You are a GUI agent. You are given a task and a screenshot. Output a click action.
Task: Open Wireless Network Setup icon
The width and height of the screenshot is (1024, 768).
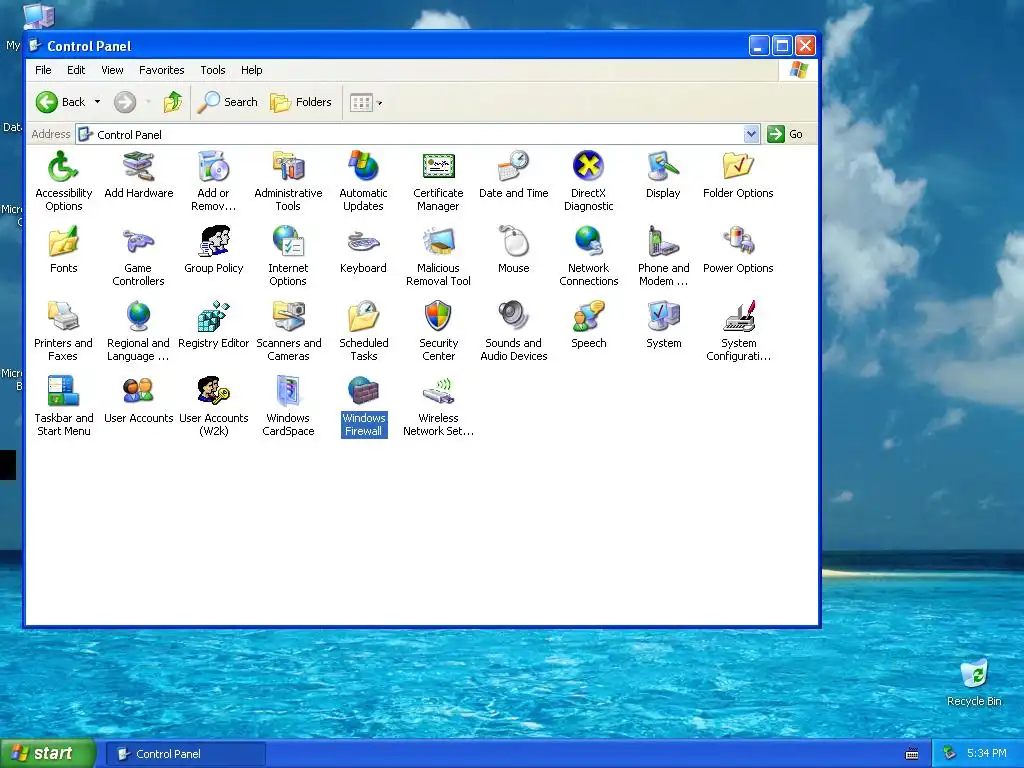click(438, 407)
